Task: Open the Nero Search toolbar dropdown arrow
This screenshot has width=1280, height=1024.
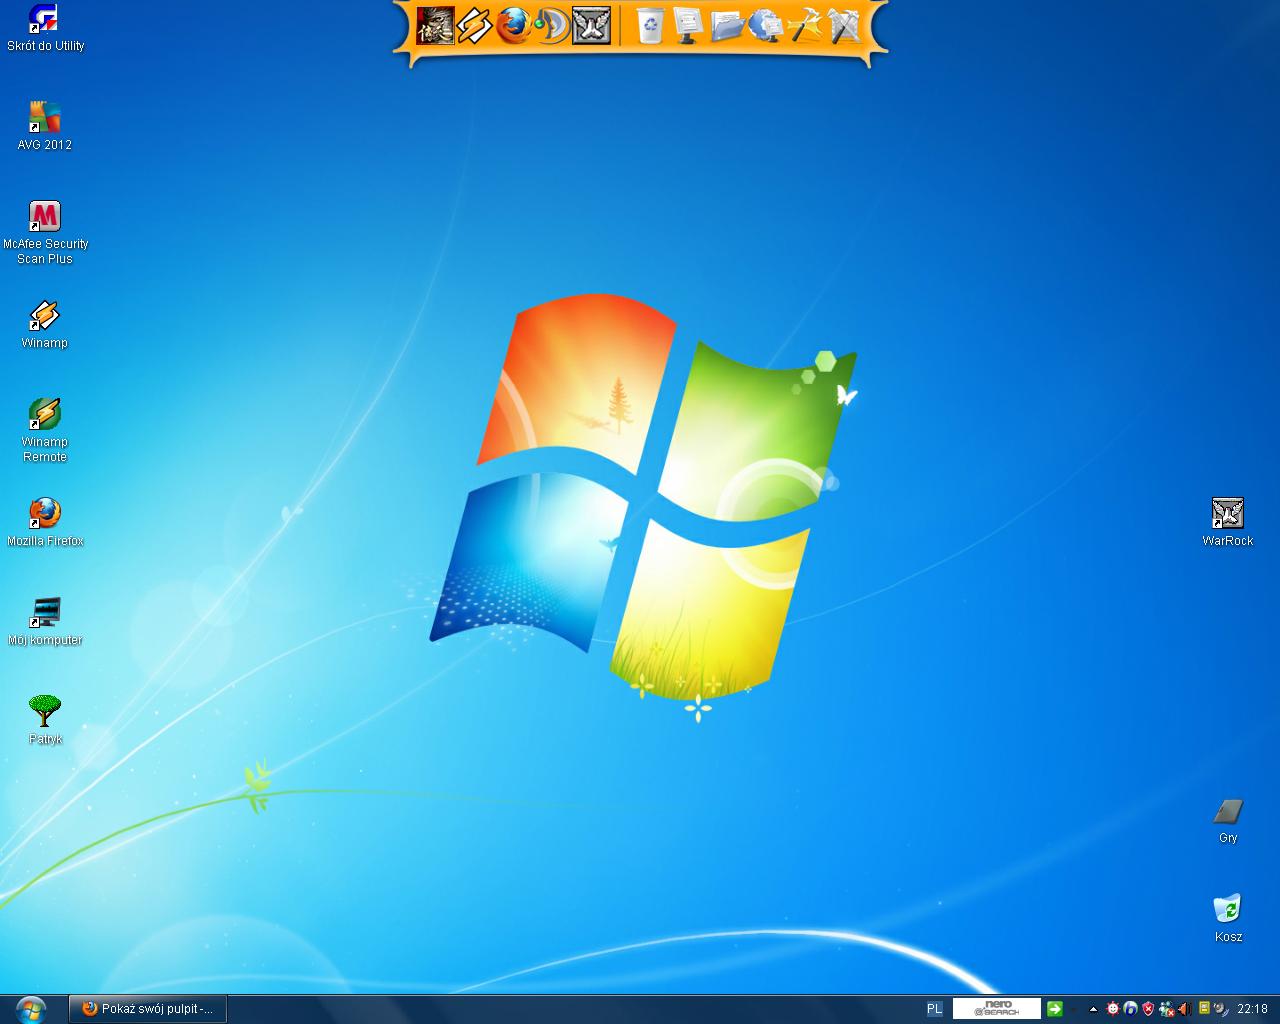Action: (1074, 1009)
